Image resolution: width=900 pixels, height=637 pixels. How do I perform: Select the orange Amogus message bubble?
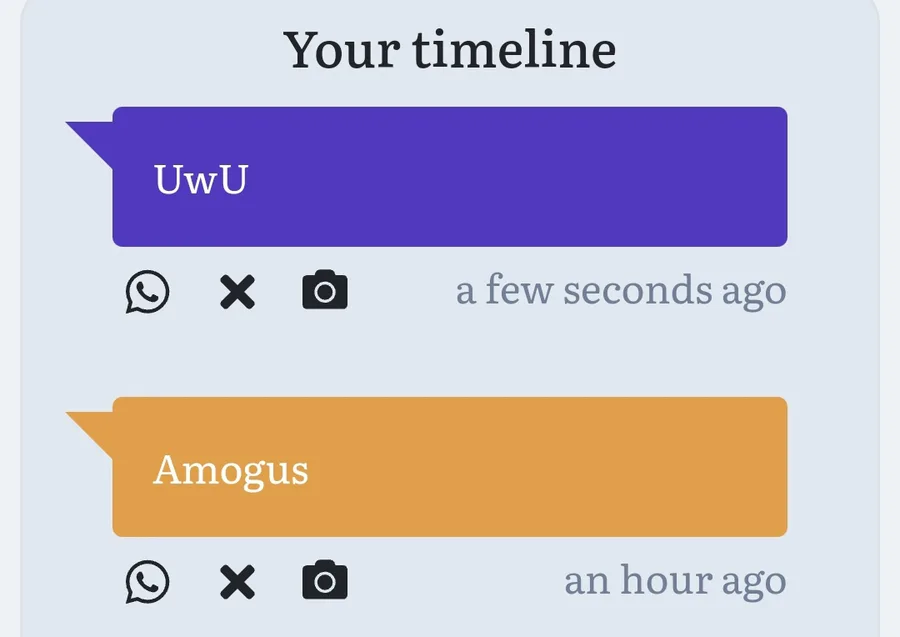(449, 467)
